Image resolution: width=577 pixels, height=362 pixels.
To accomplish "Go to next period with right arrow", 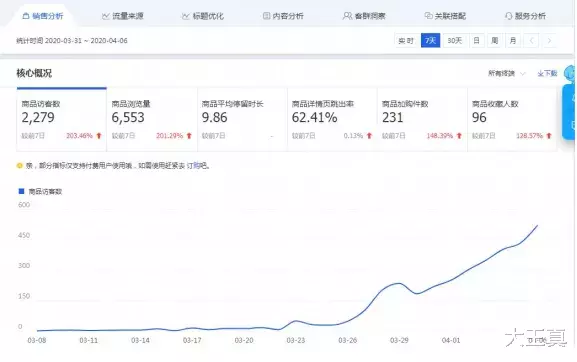I will point(549,40).
